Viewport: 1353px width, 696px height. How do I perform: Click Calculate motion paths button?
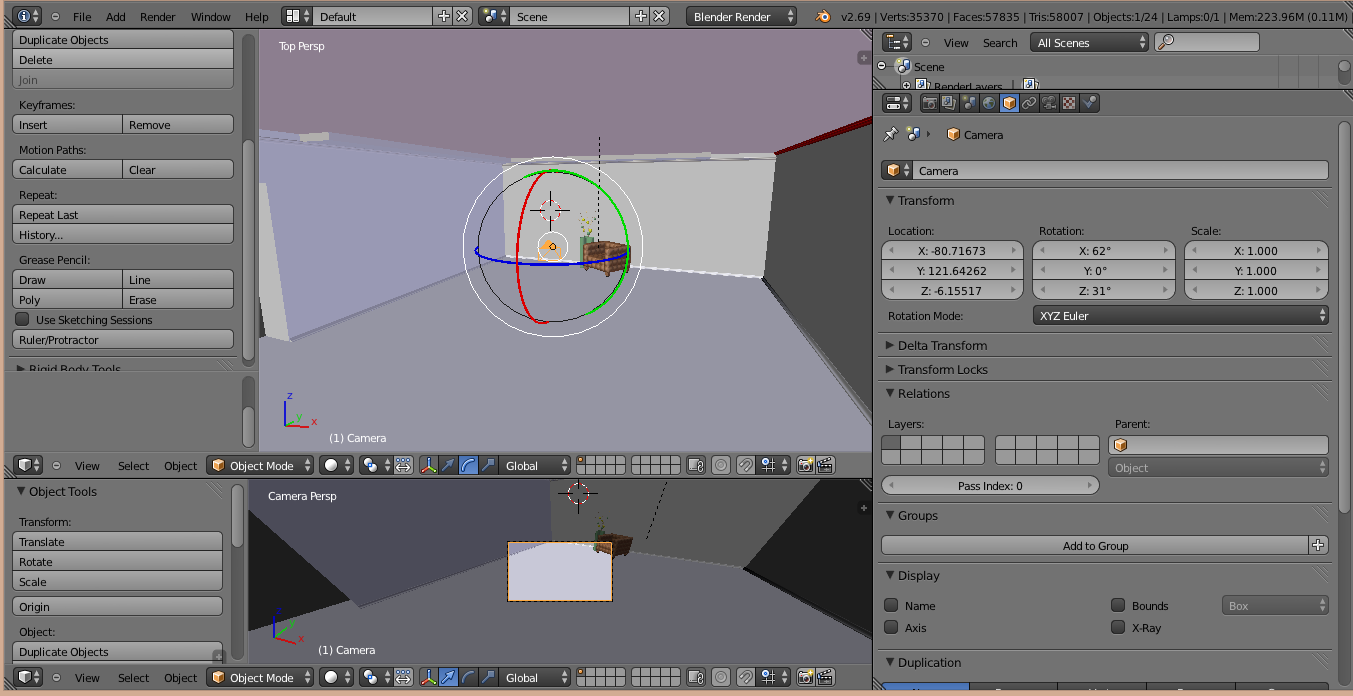click(68, 169)
